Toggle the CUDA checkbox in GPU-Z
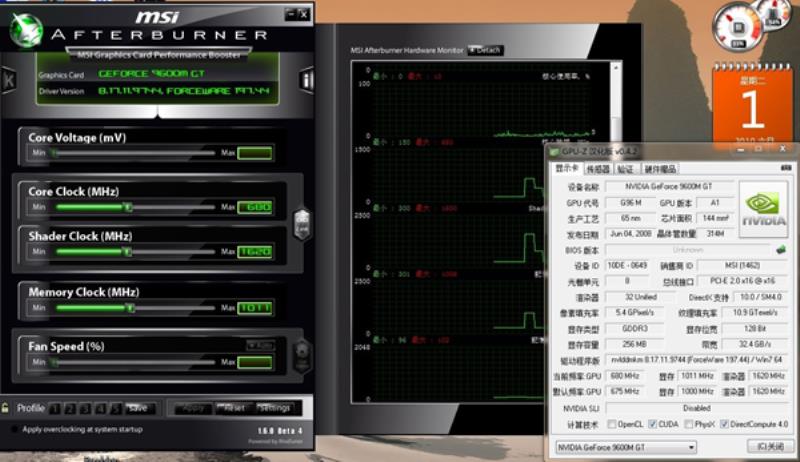 point(652,424)
